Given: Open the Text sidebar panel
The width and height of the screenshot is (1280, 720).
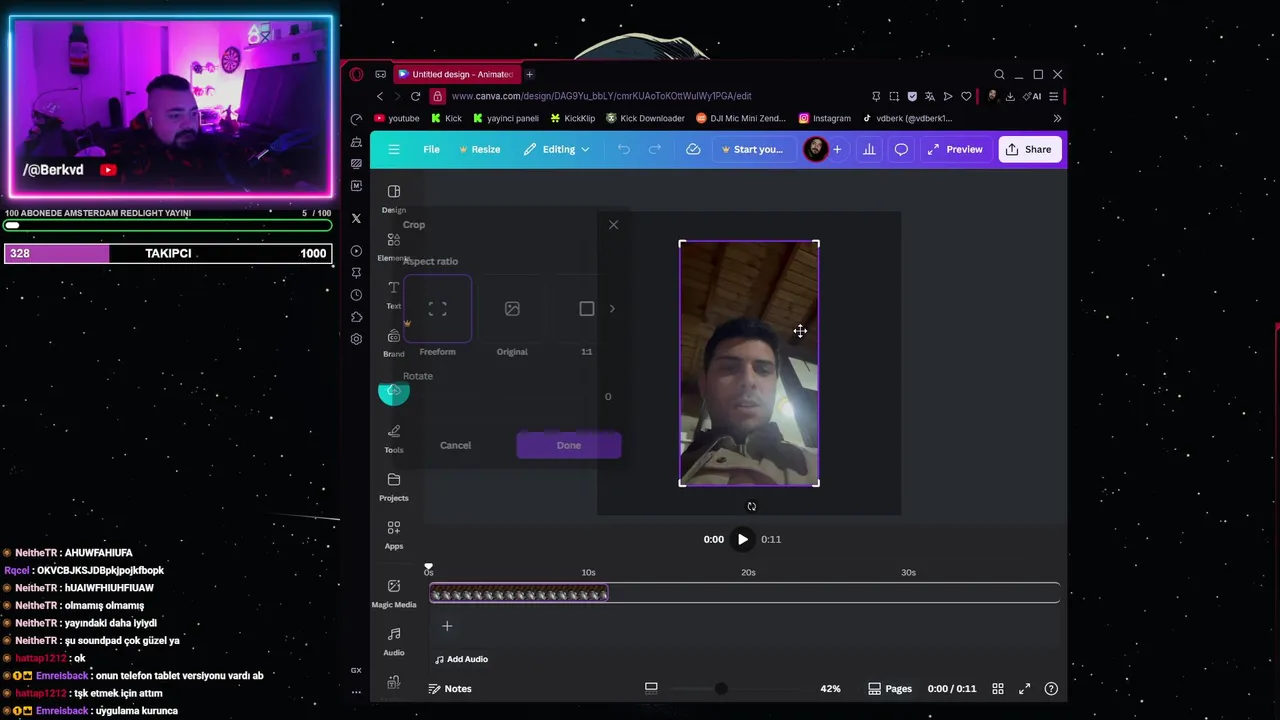Looking at the screenshot, I should [x=394, y=294].
